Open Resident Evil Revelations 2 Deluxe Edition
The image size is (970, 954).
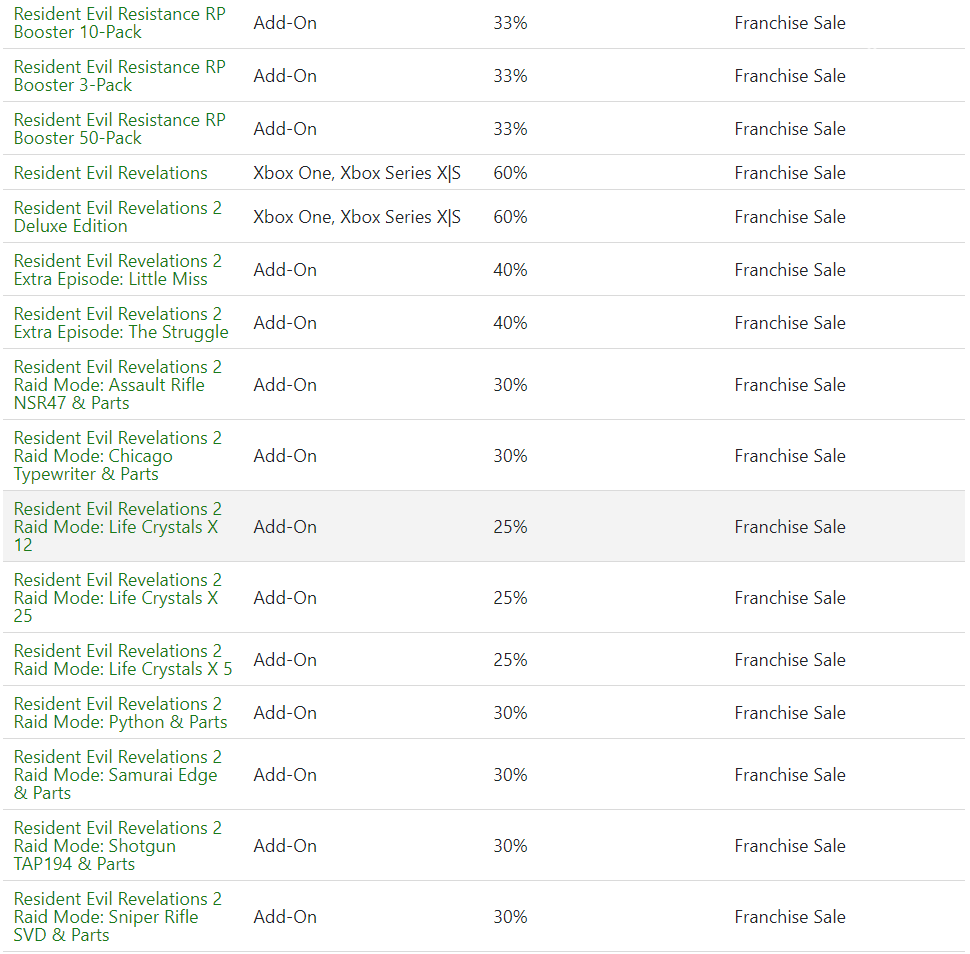click(x=118, y=217)
